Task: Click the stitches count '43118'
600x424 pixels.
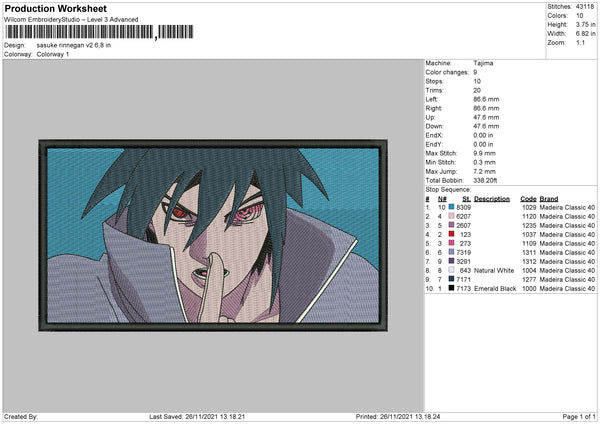Action: [585, 7]
